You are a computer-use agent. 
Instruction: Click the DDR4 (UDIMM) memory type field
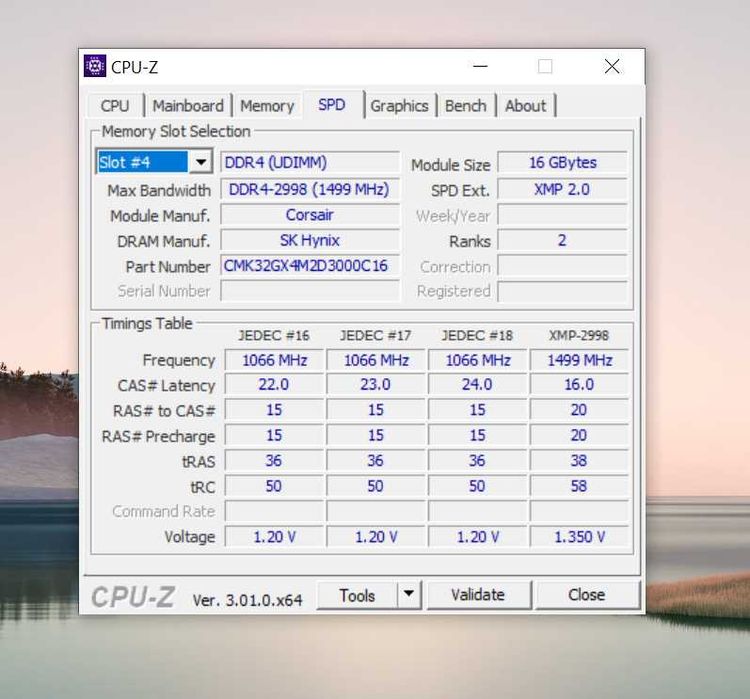click(x=309, y=162)
